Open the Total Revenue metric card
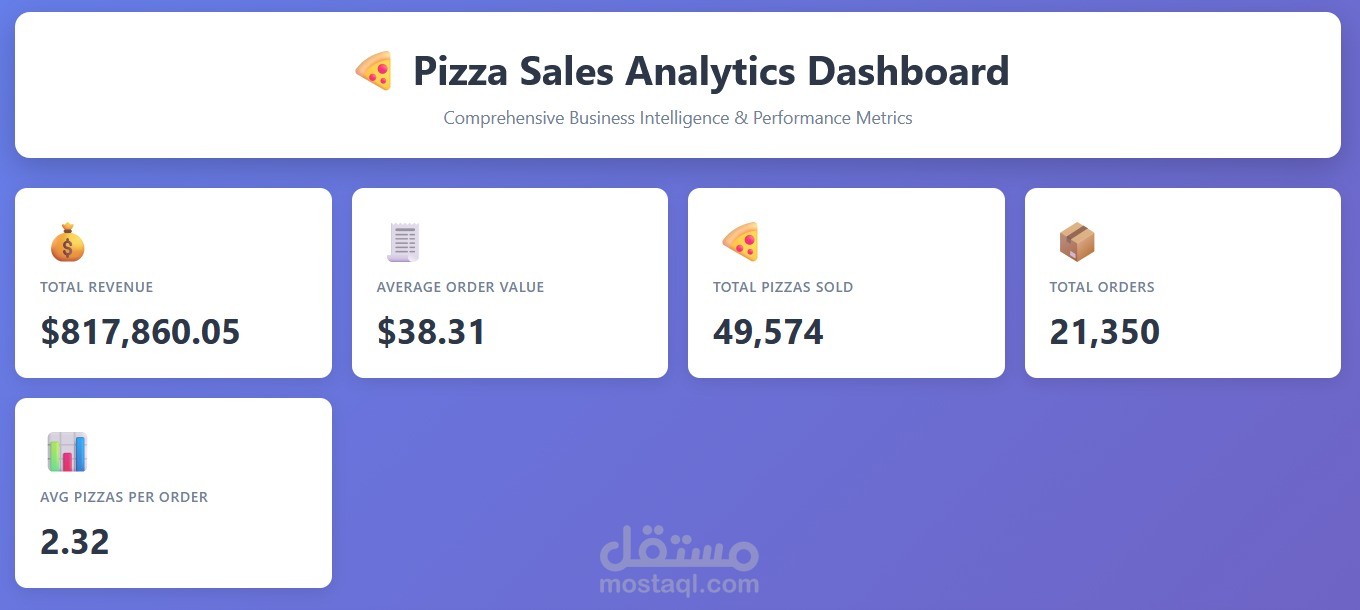 173,283
